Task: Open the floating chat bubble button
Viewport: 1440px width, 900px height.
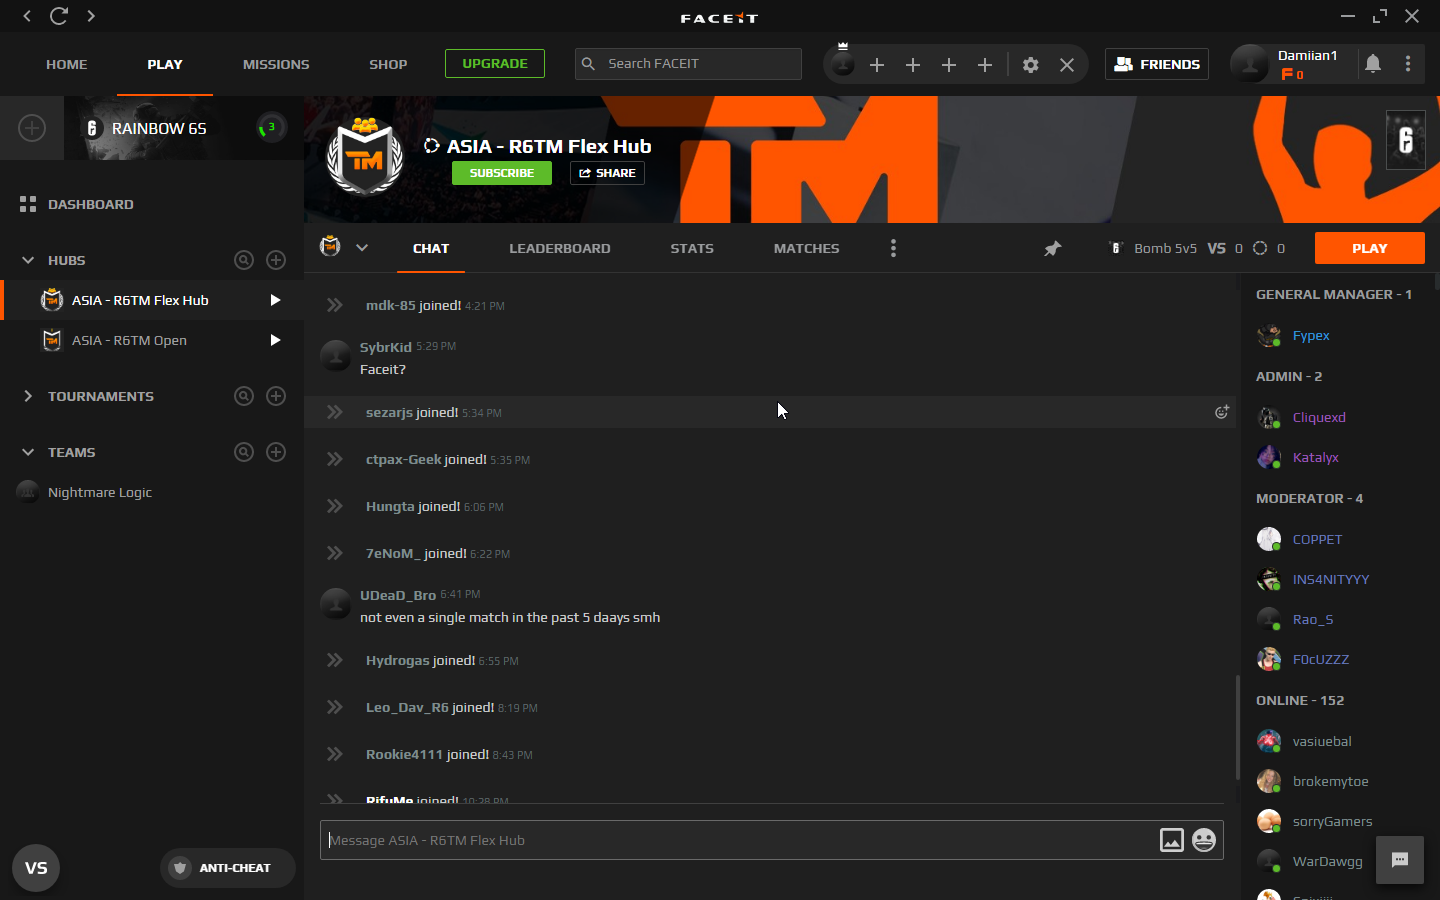Action: [x=1399, y=860]
